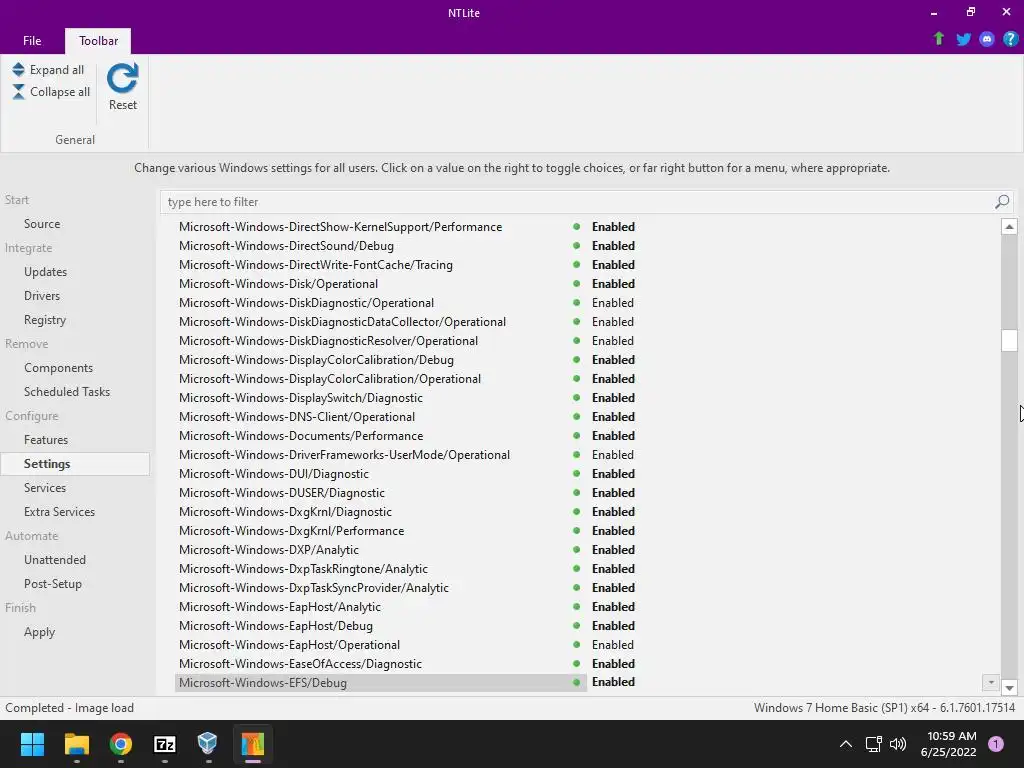This screenshot has height=768, width=1024.
Task: Select the Settings page
Action: point(75,464)
